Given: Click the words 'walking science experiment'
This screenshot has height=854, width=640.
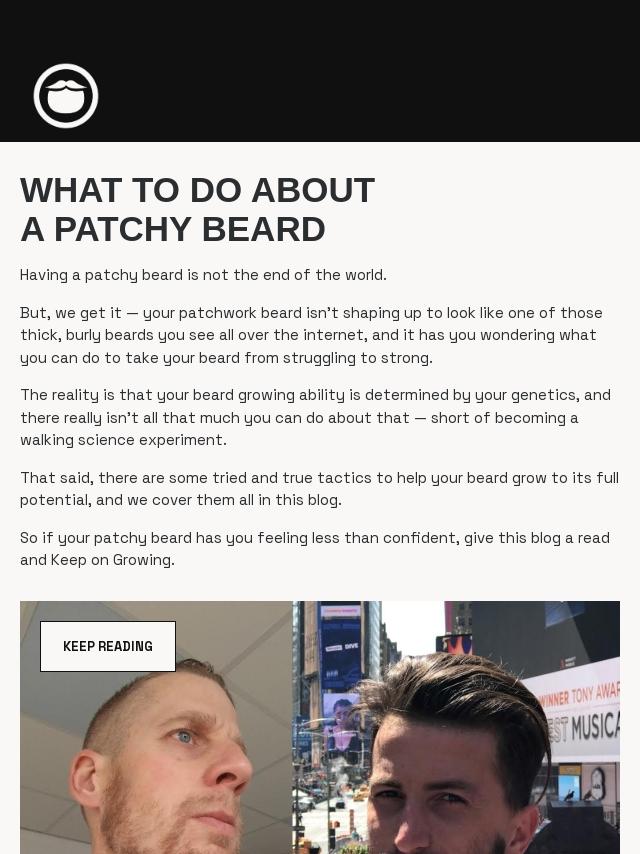Looking at the screenshot, I should coord(123,440).
